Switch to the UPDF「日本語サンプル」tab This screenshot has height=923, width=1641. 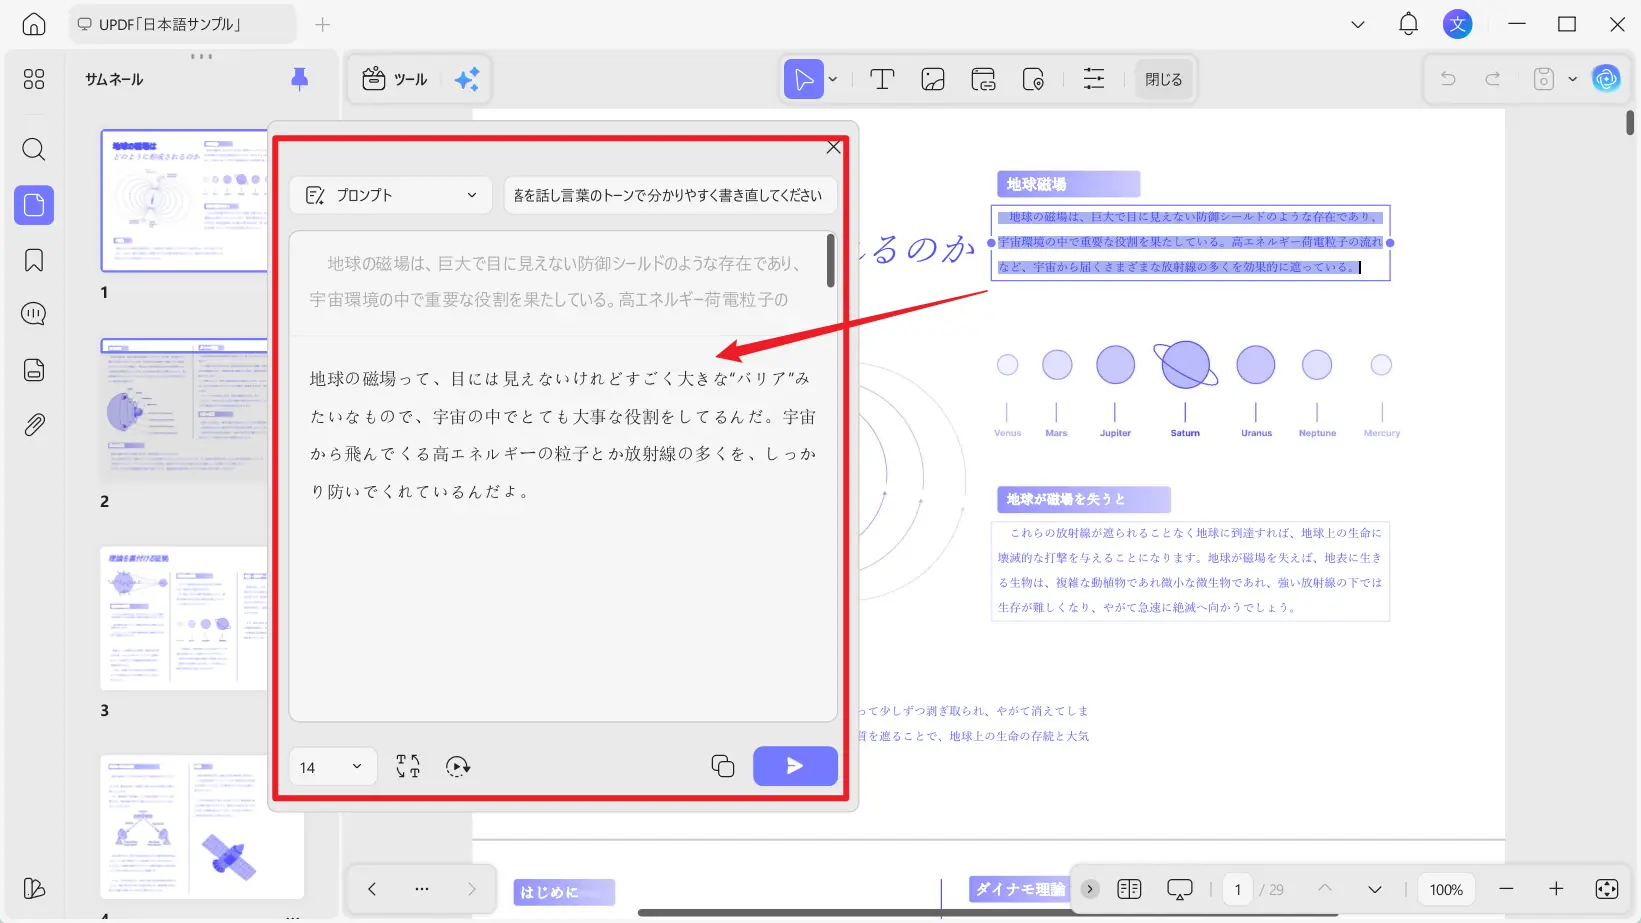tap(182, 23)
